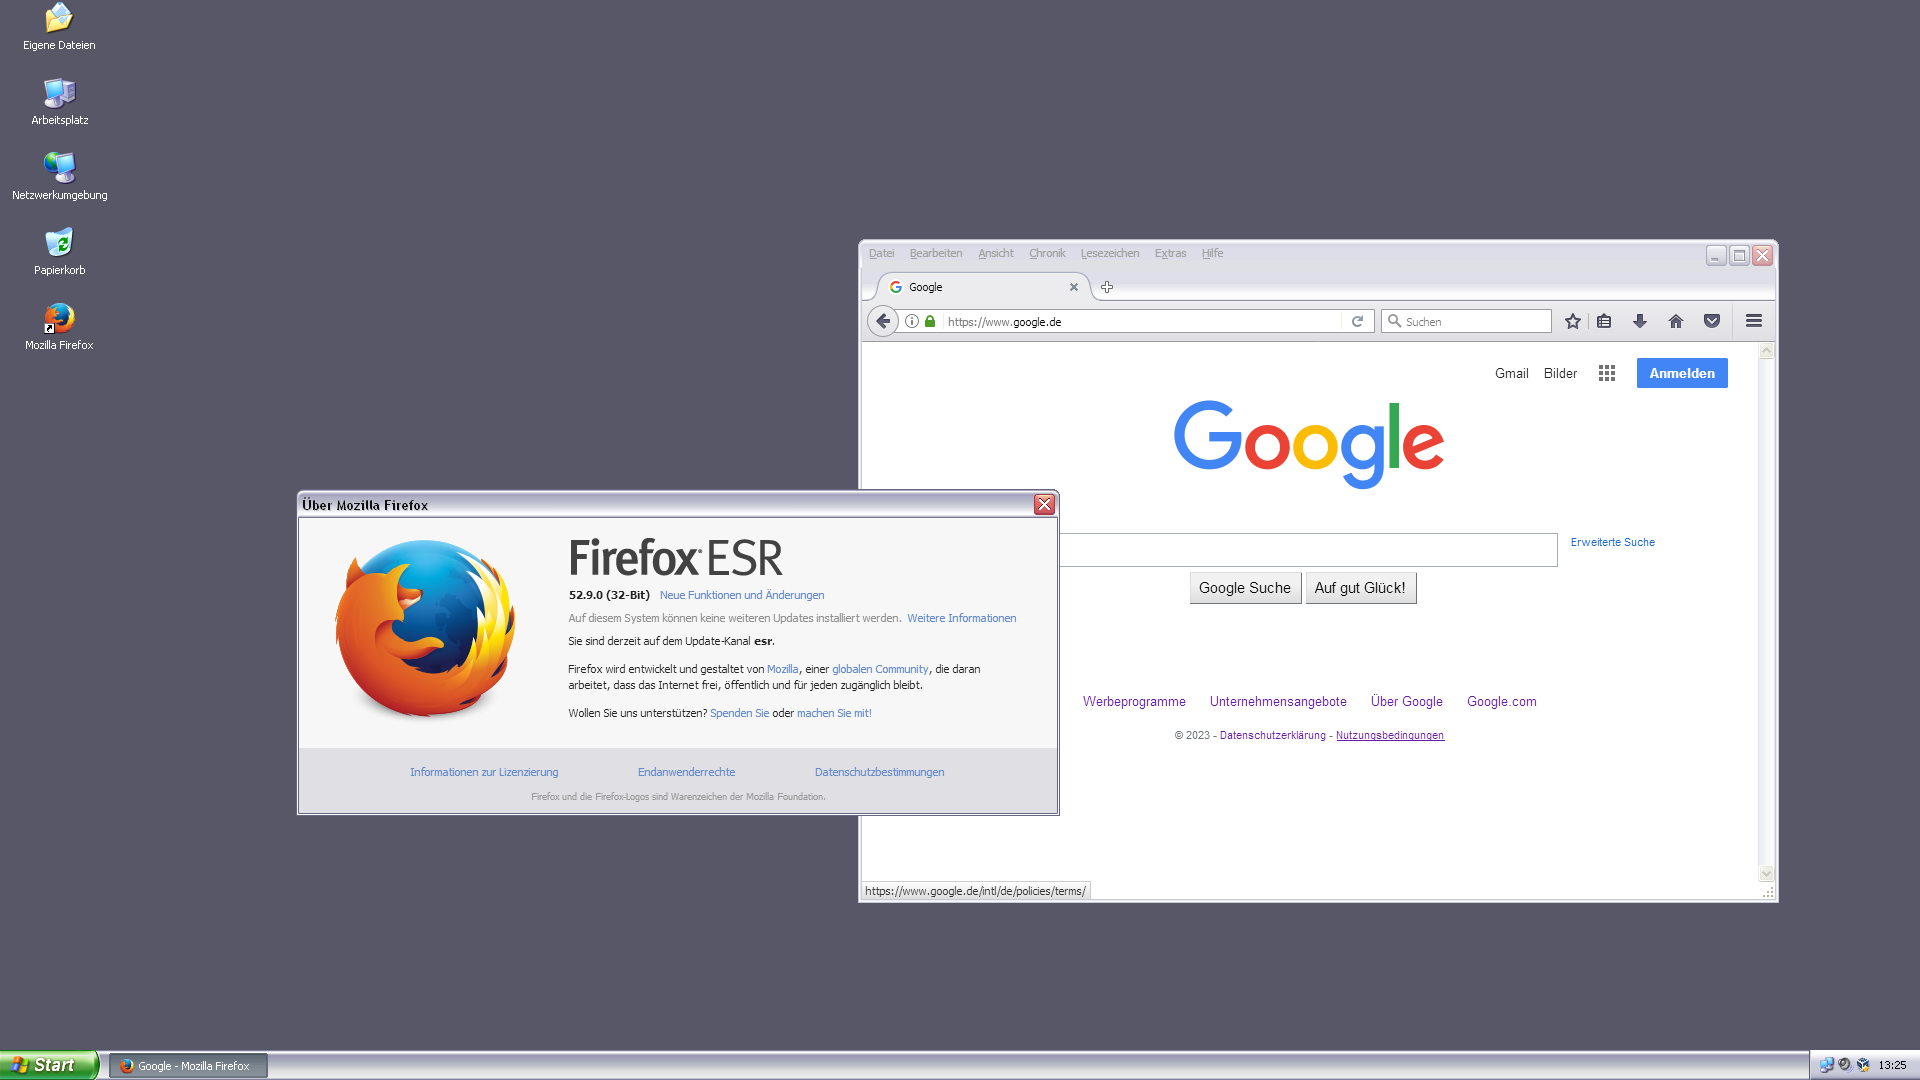Click the Auf gut Glück! button
Screen dimensions: 1920x1080
(x=1360, y=588)
